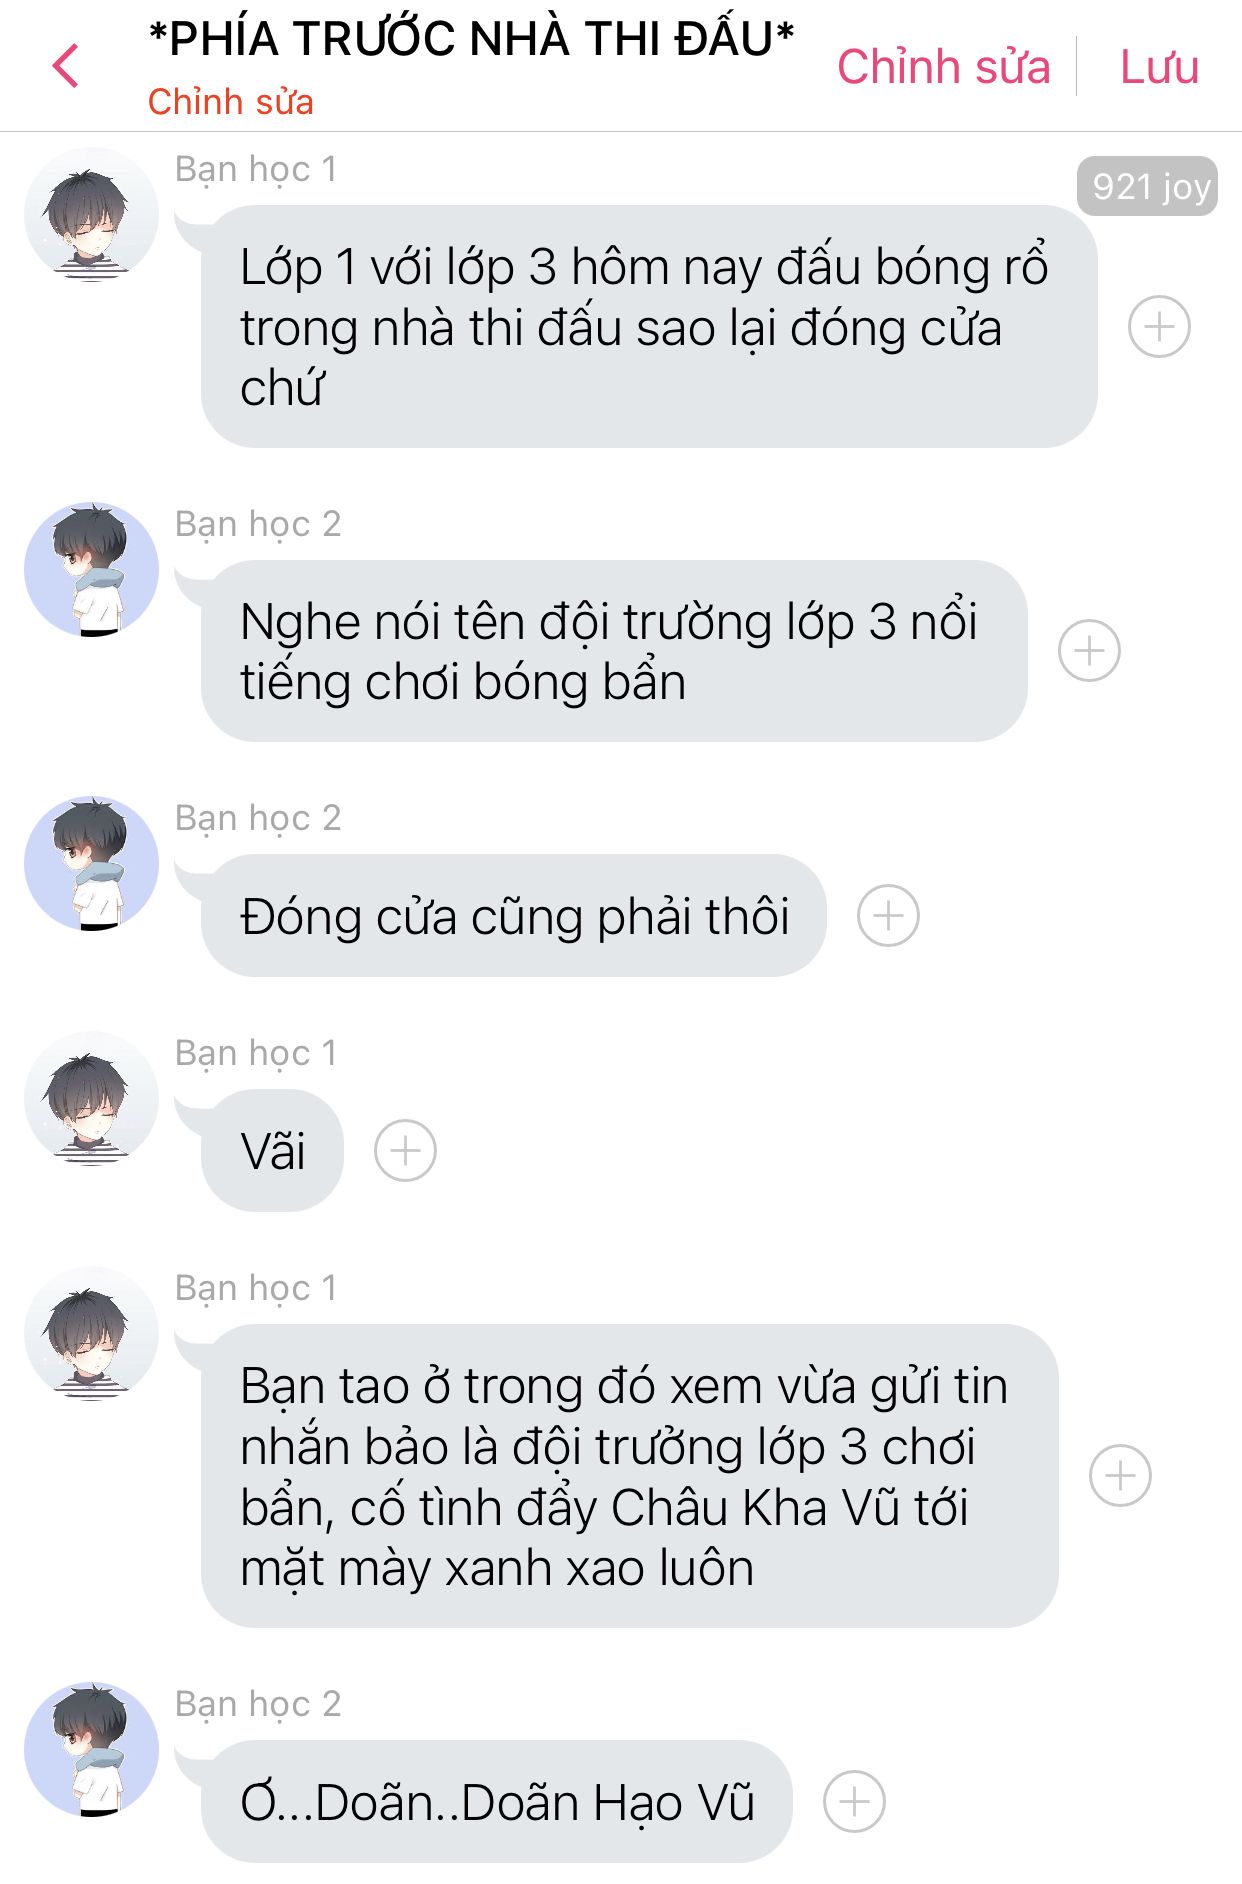
Task: Select the 'Ơ...Doãn..Doãn Hạo Vũ' message bubble
Action: pos(497,1802)
